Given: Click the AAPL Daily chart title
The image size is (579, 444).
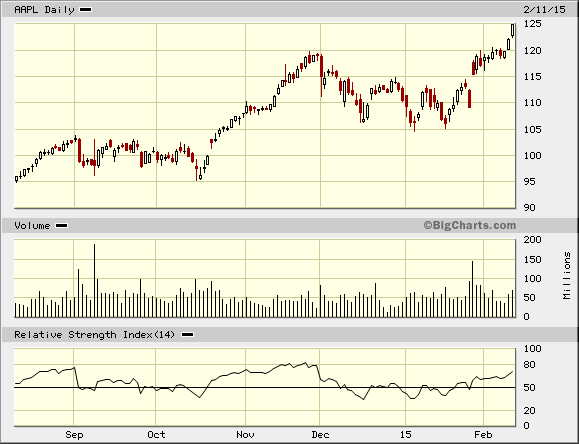Looking at the screenshot, I should tap(44, 10).
